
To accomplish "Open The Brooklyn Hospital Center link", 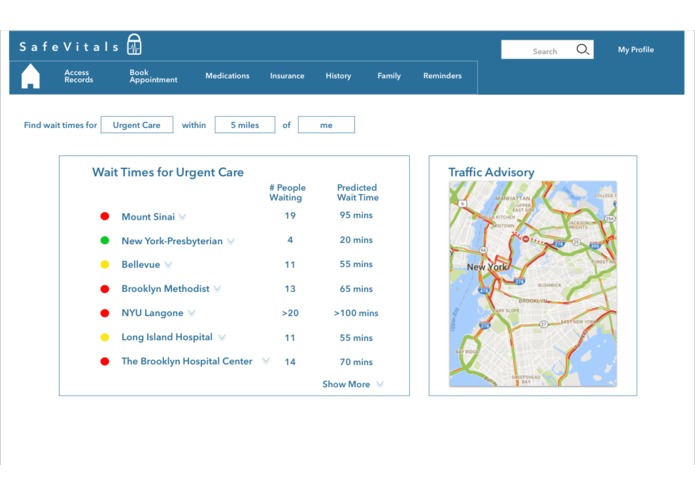I will click(x=187, y=361).
